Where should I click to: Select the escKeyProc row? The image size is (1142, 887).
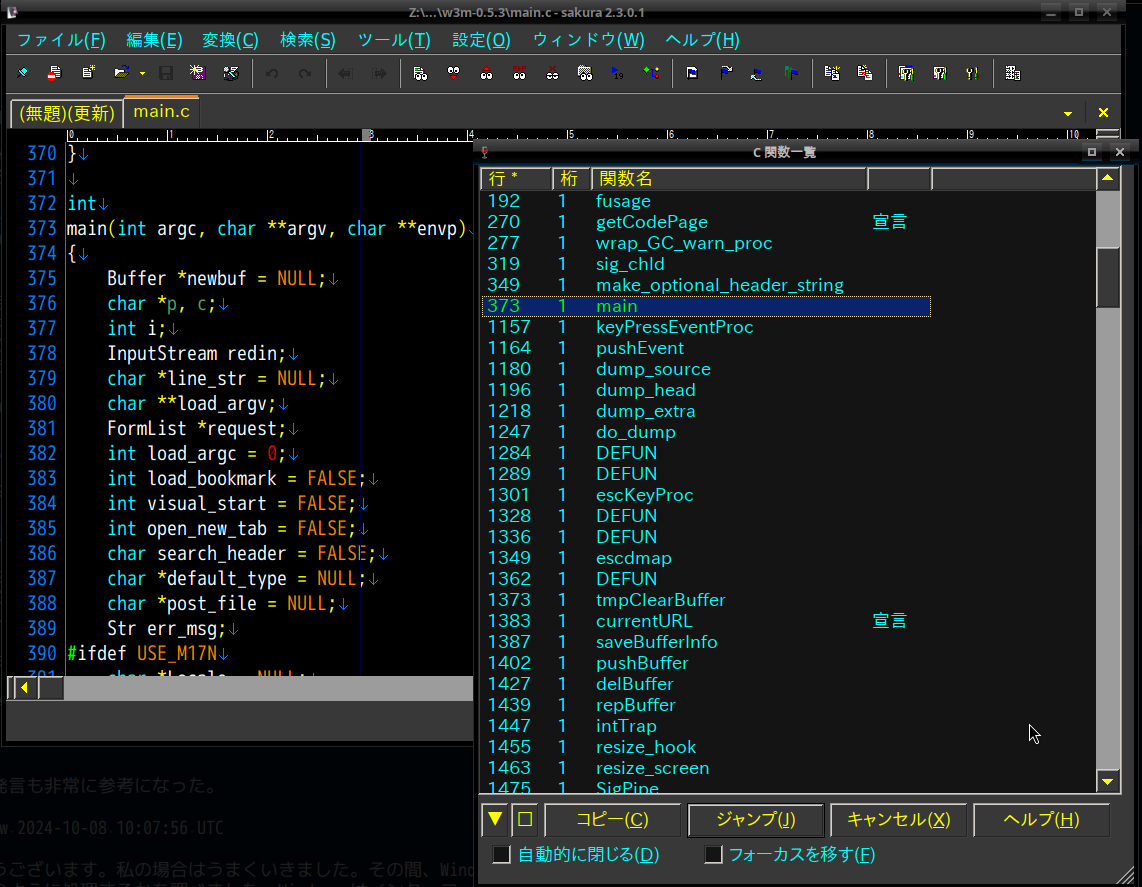click(706, 495)
